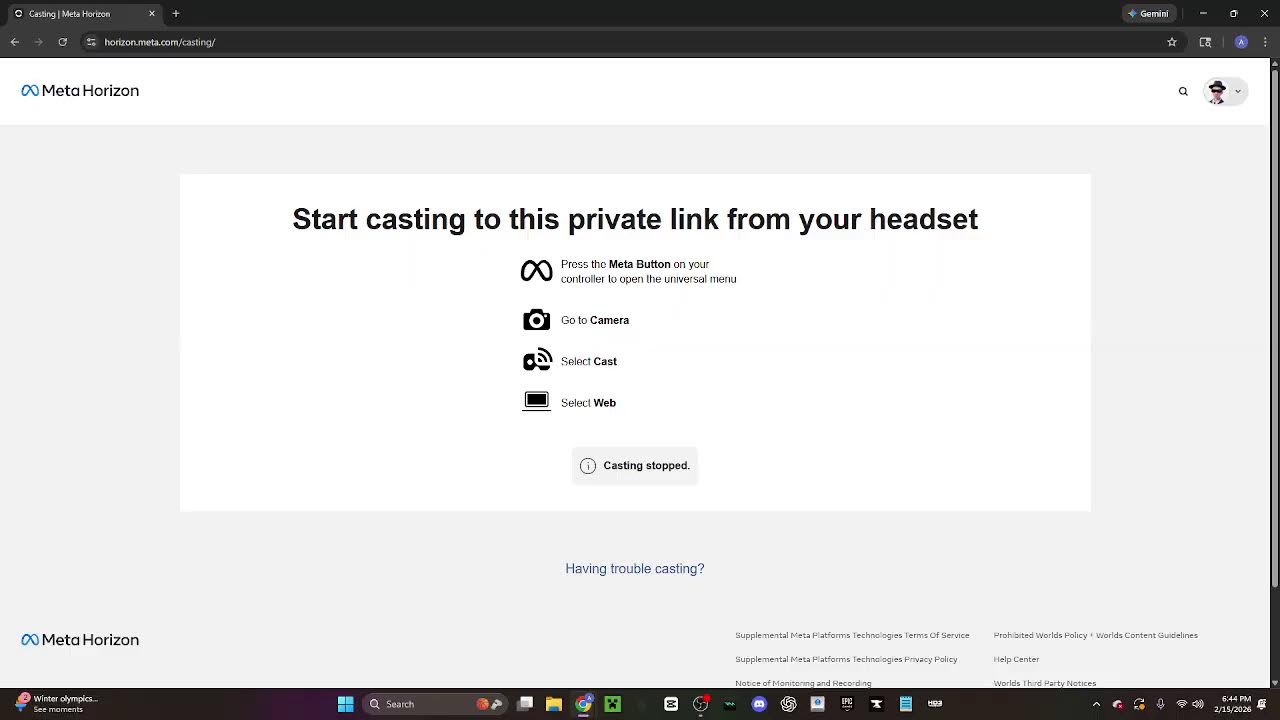Open Discord from the taskbar
The width and height of the screenshot is (1280, 720).
pyautogui.click(x=759, y=704)
